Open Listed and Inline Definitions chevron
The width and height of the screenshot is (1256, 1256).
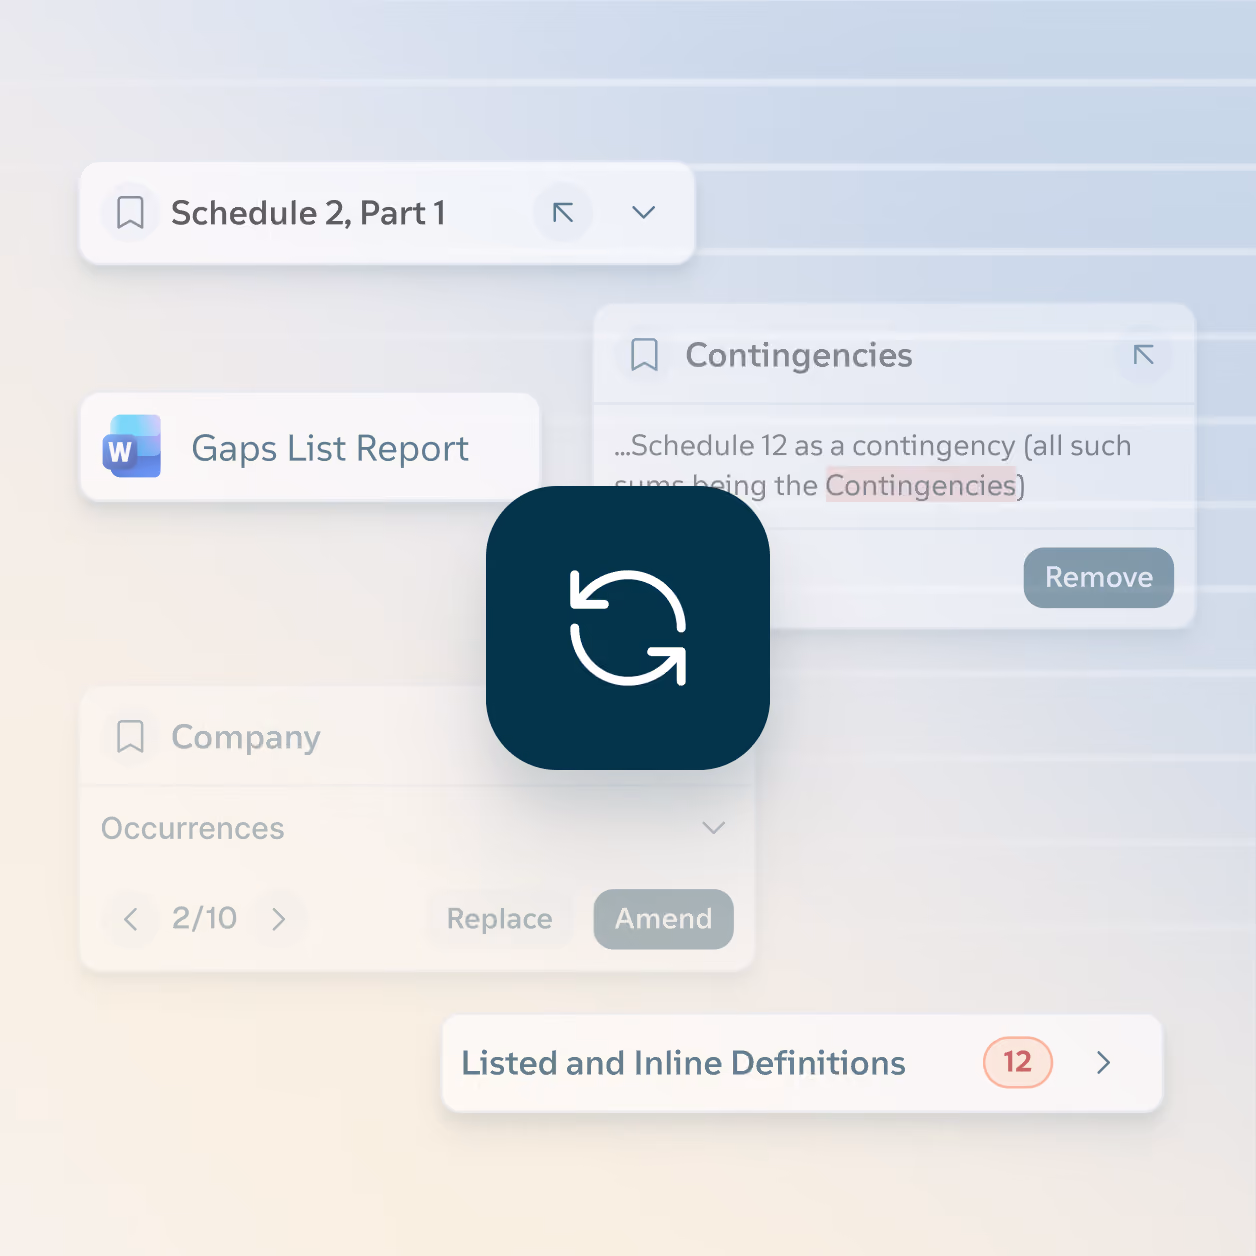point(1103,1062)
